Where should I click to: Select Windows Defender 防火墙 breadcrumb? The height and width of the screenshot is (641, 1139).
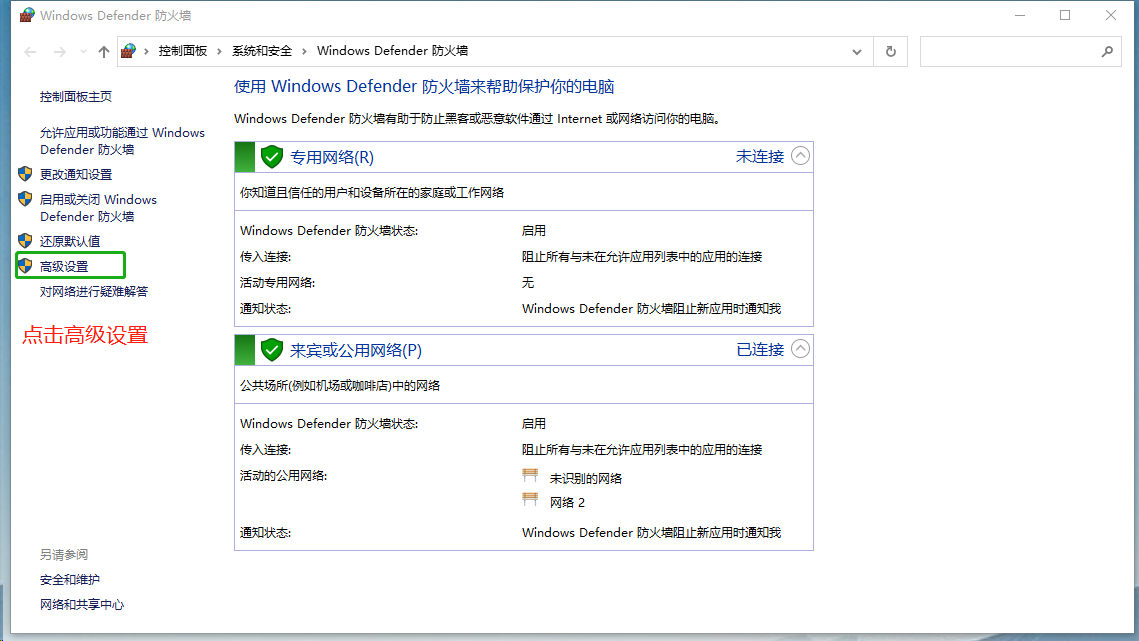[x=392, y=51]
